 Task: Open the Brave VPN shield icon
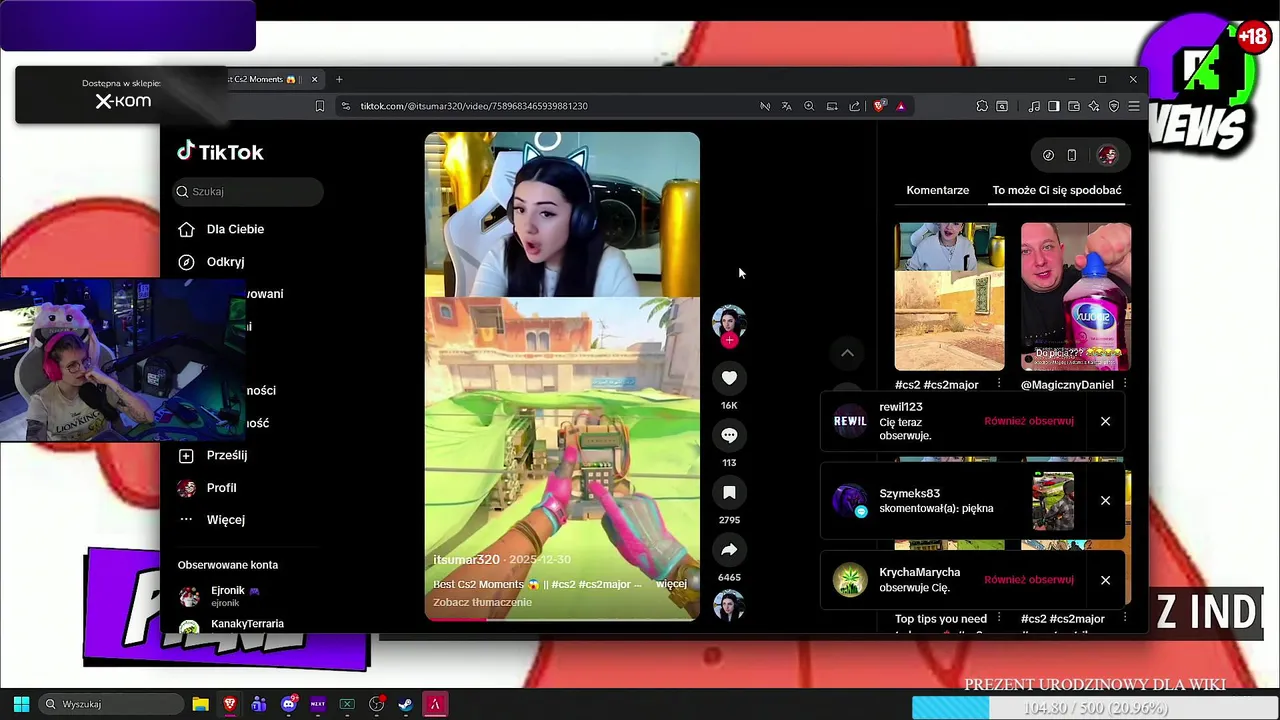(x=1114, y=106)
